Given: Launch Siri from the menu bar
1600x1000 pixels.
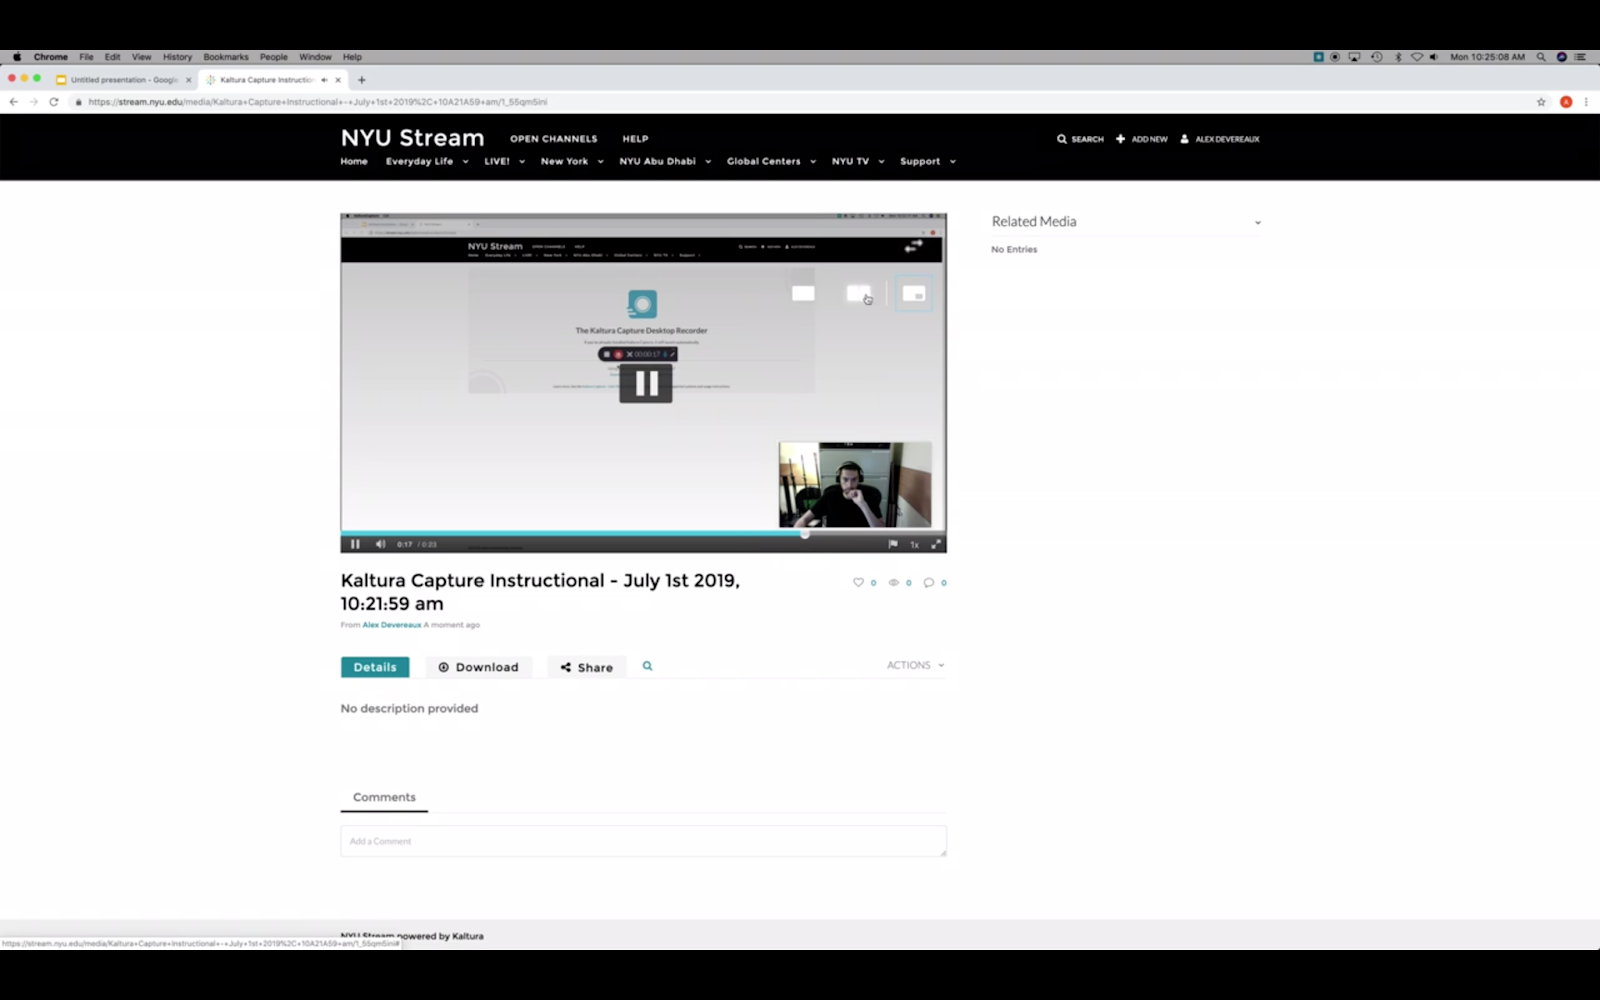Looking at the screenshot, I should click(x=1561, y=57).
